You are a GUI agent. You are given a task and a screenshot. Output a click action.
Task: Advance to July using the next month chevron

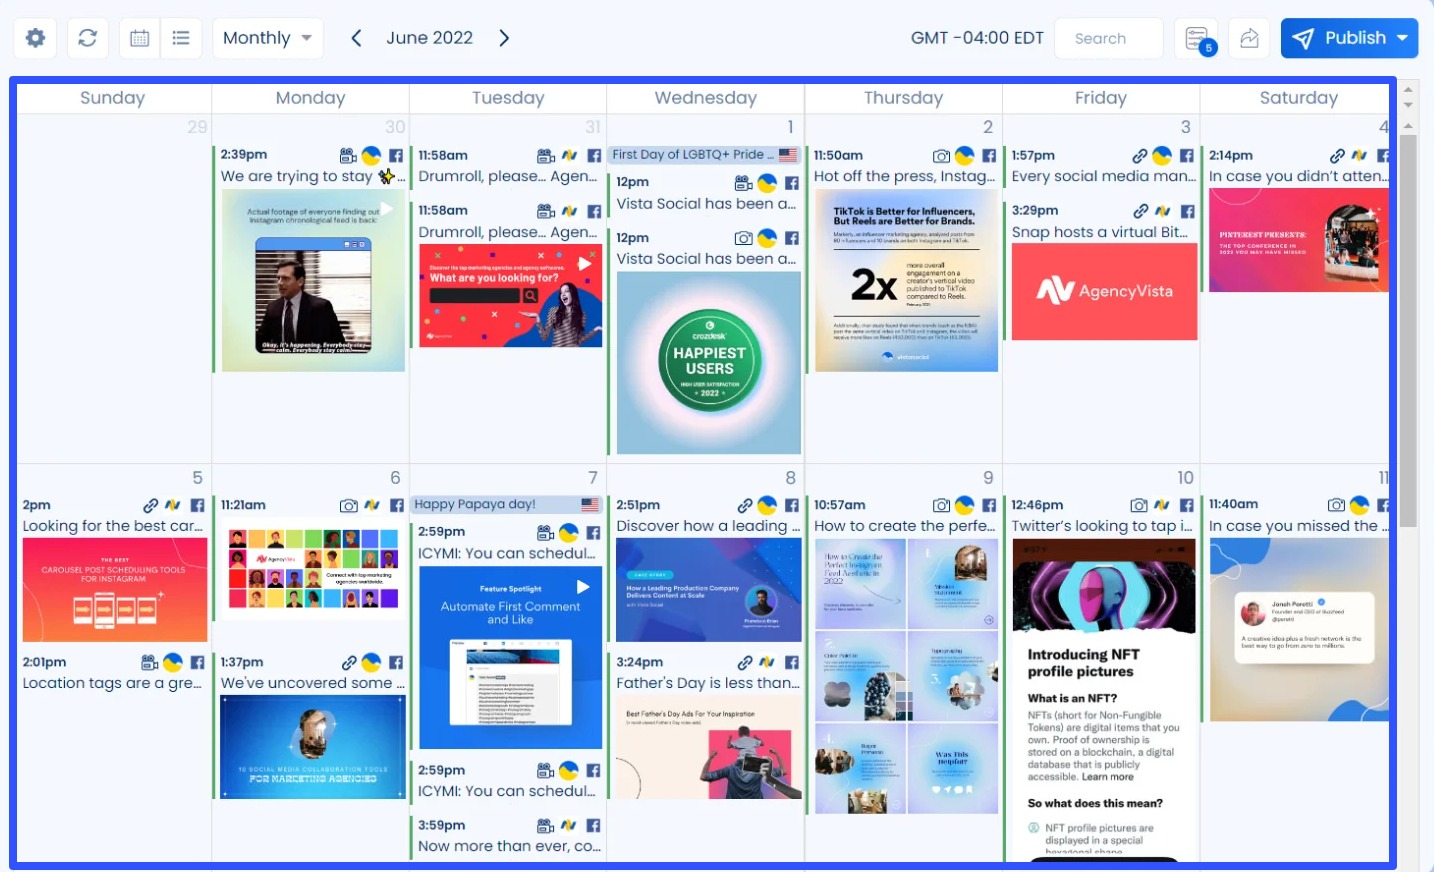pos(504,37)
